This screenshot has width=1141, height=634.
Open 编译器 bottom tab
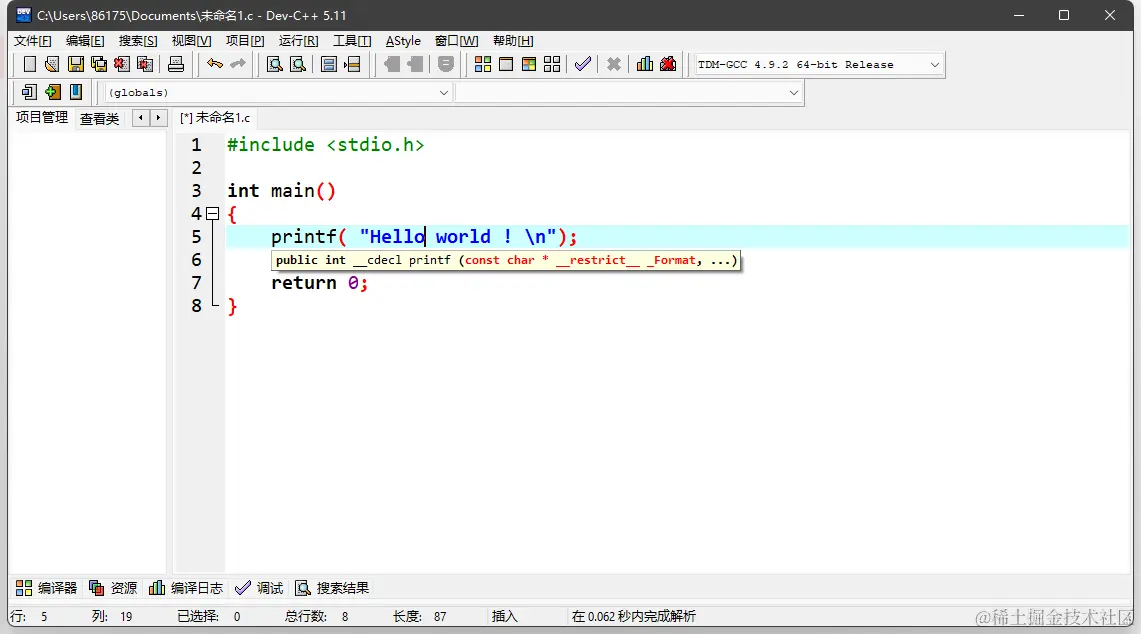(47, 588)
